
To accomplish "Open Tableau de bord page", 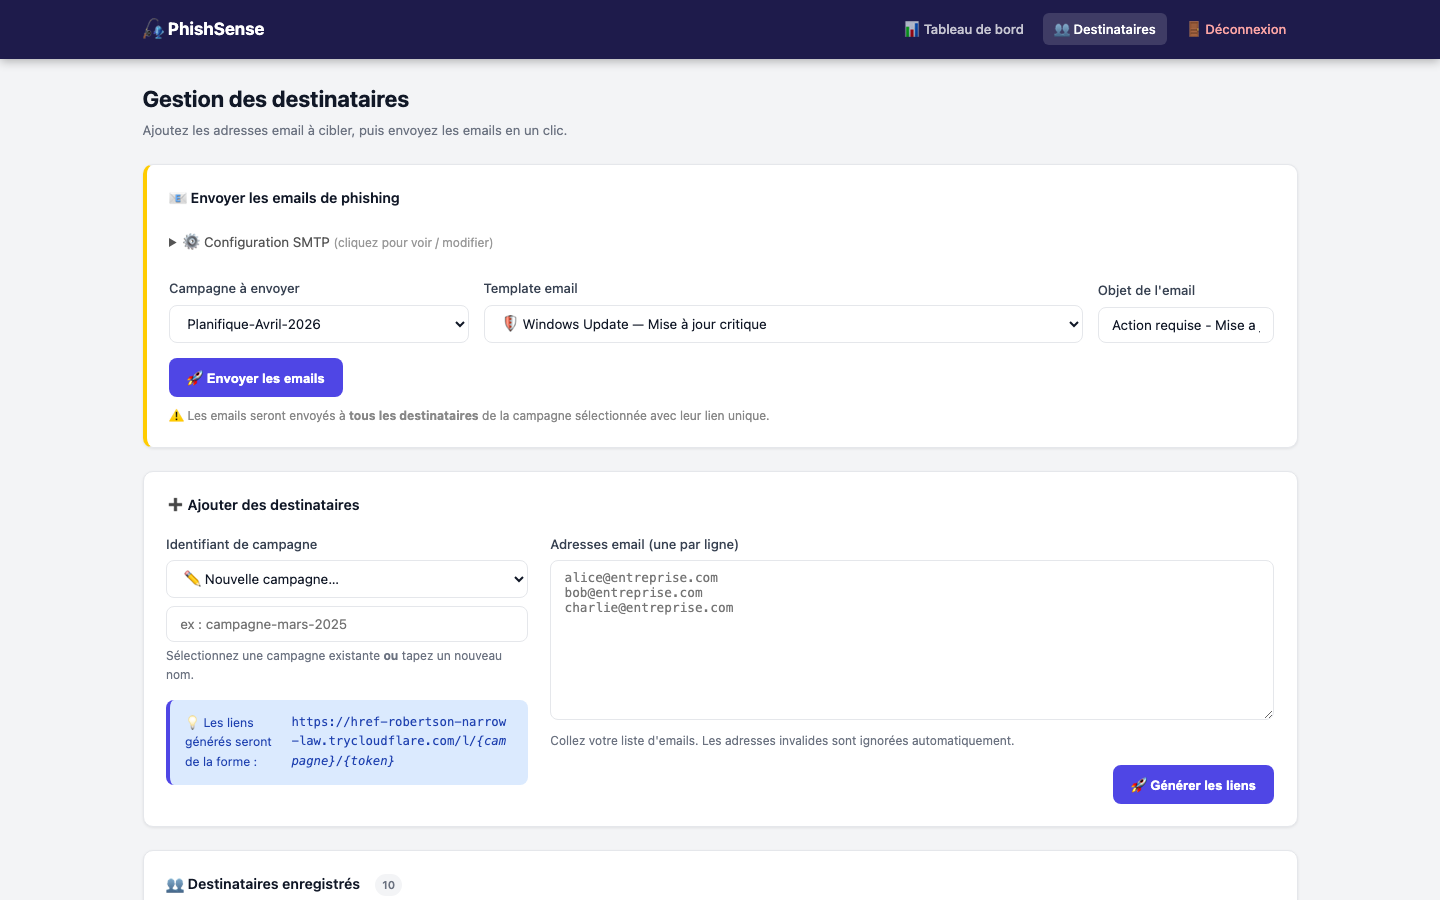I will point(964,29).
